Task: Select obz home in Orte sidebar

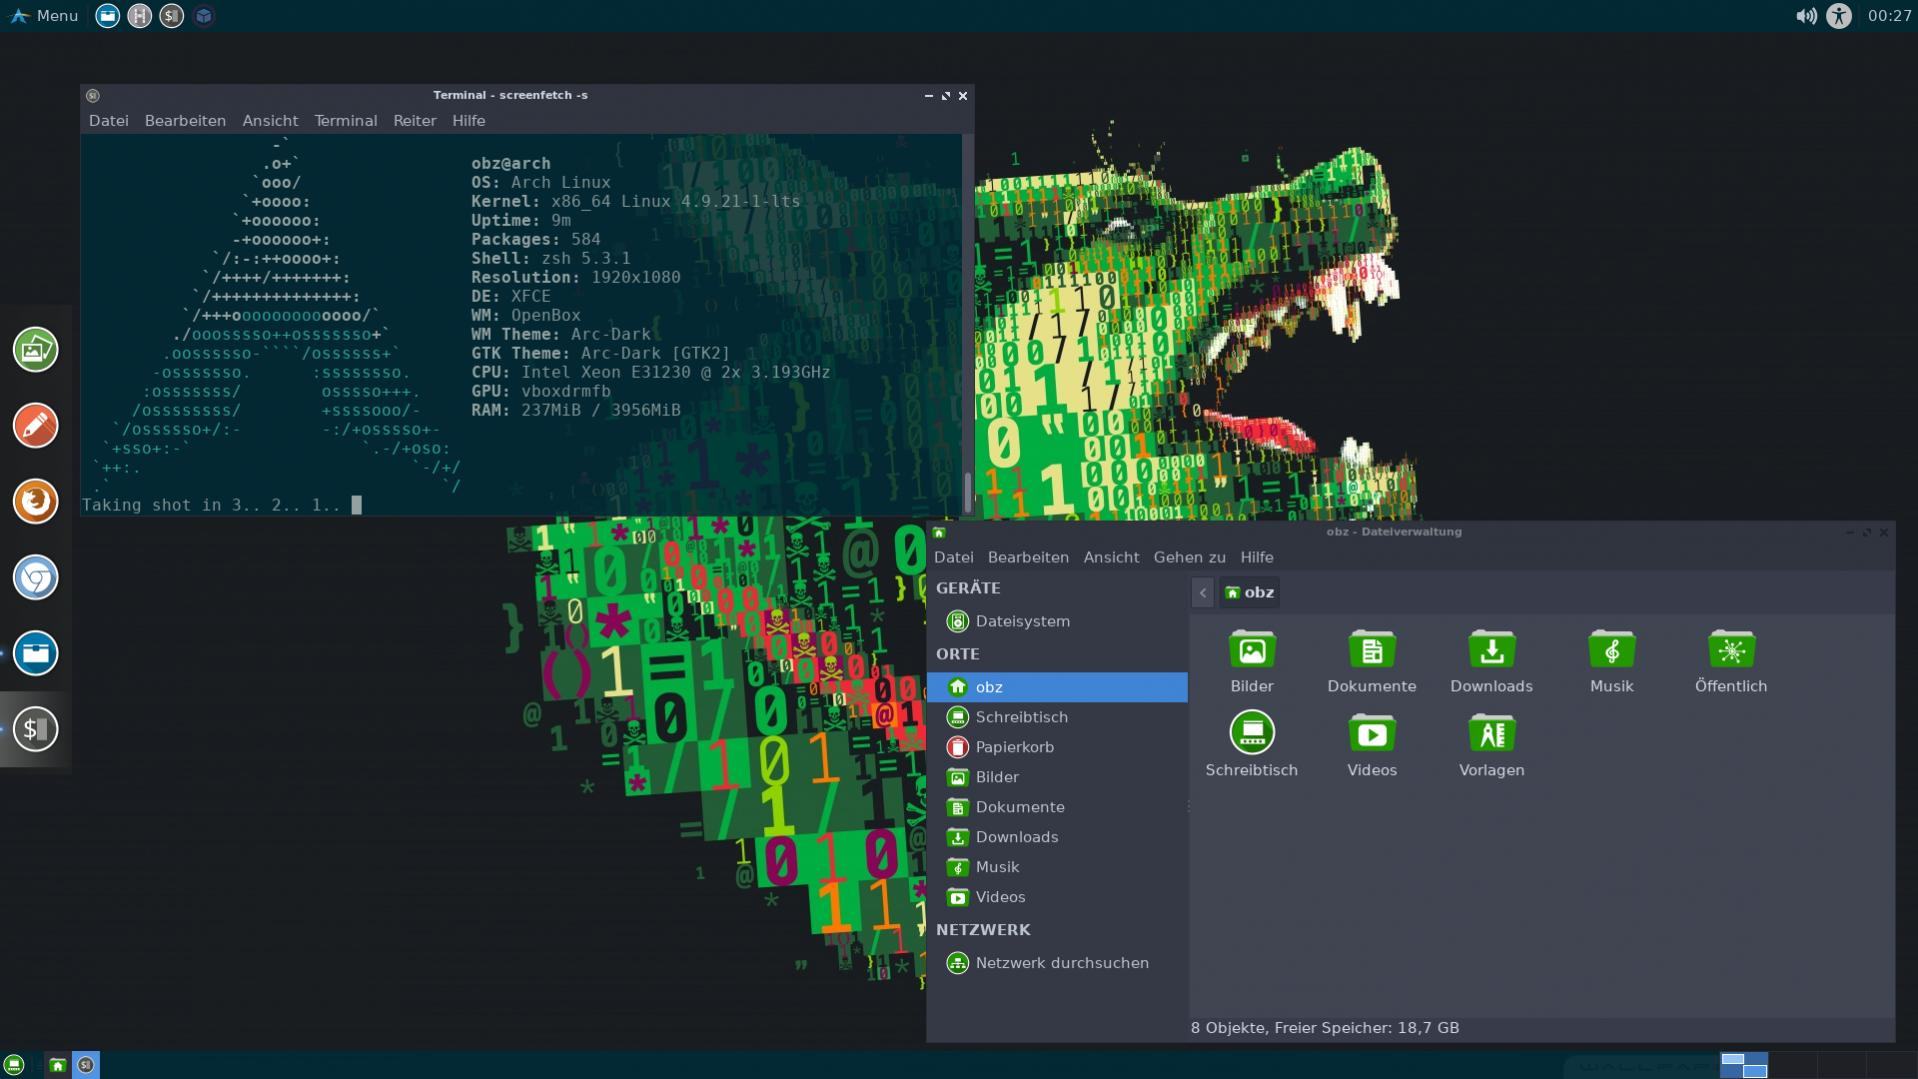Action: click(x=1057, y=687)
